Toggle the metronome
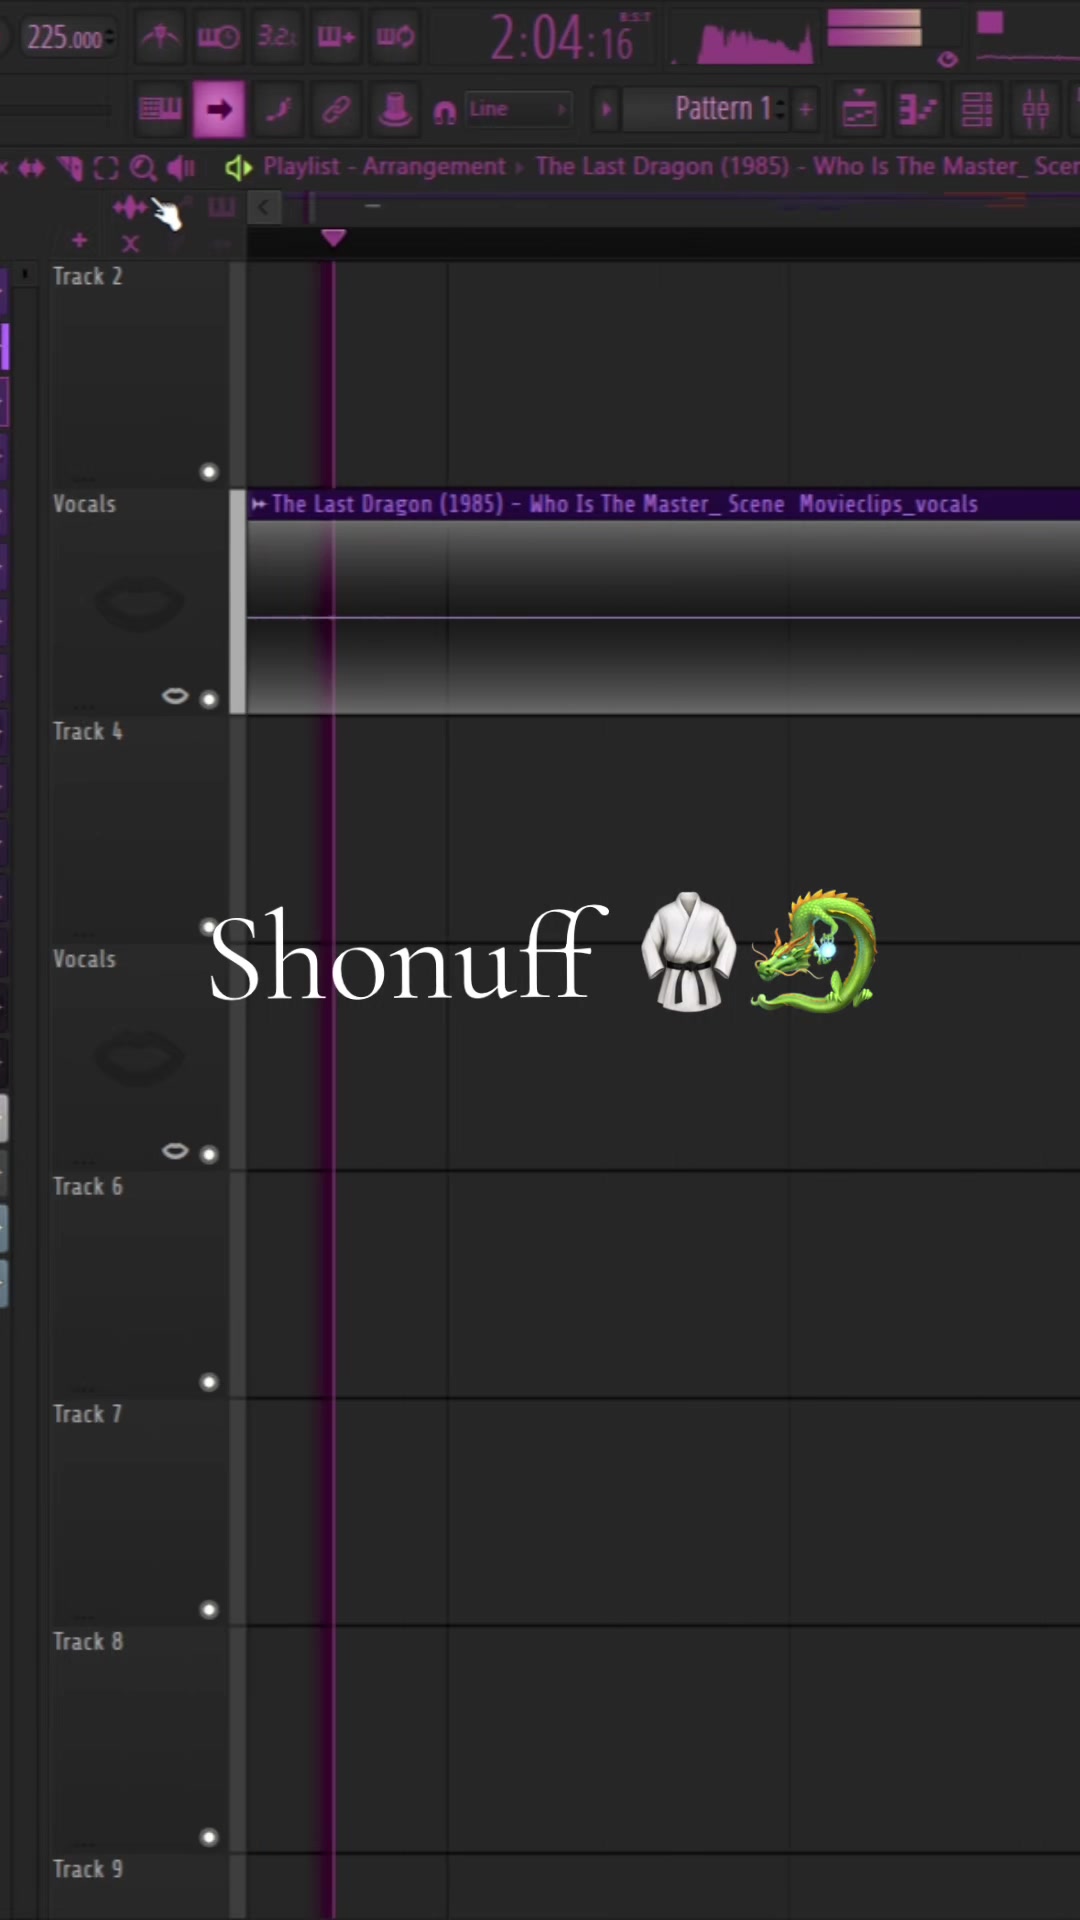Screen dimensions: 1080x1920 click(160, 37)
